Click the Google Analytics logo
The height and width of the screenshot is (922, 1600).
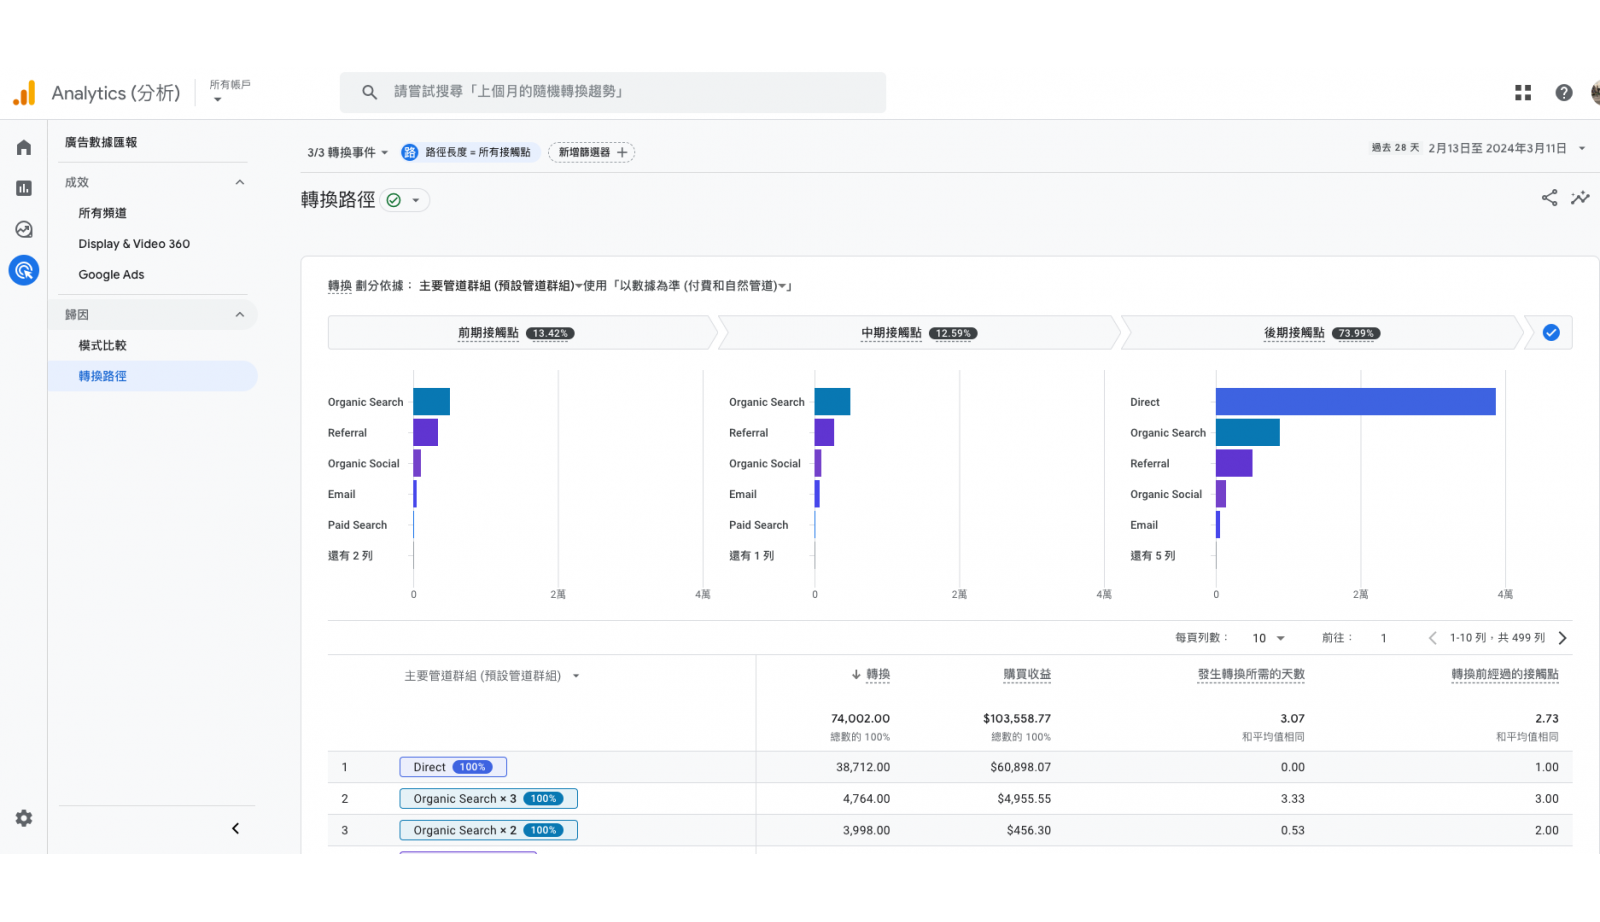[24, 93]
